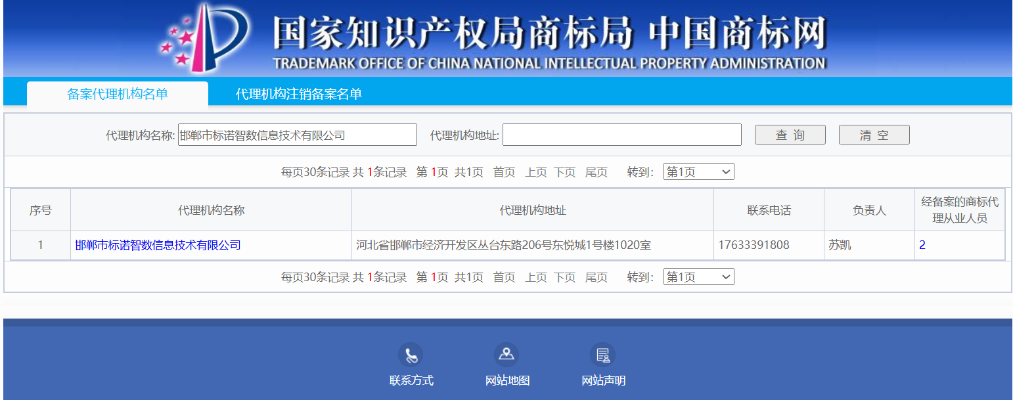The width and height of the screenshot is (1013, 400).
Task: Click the 经备案的商标代理从业人员 column header
Action: [959, 210]
